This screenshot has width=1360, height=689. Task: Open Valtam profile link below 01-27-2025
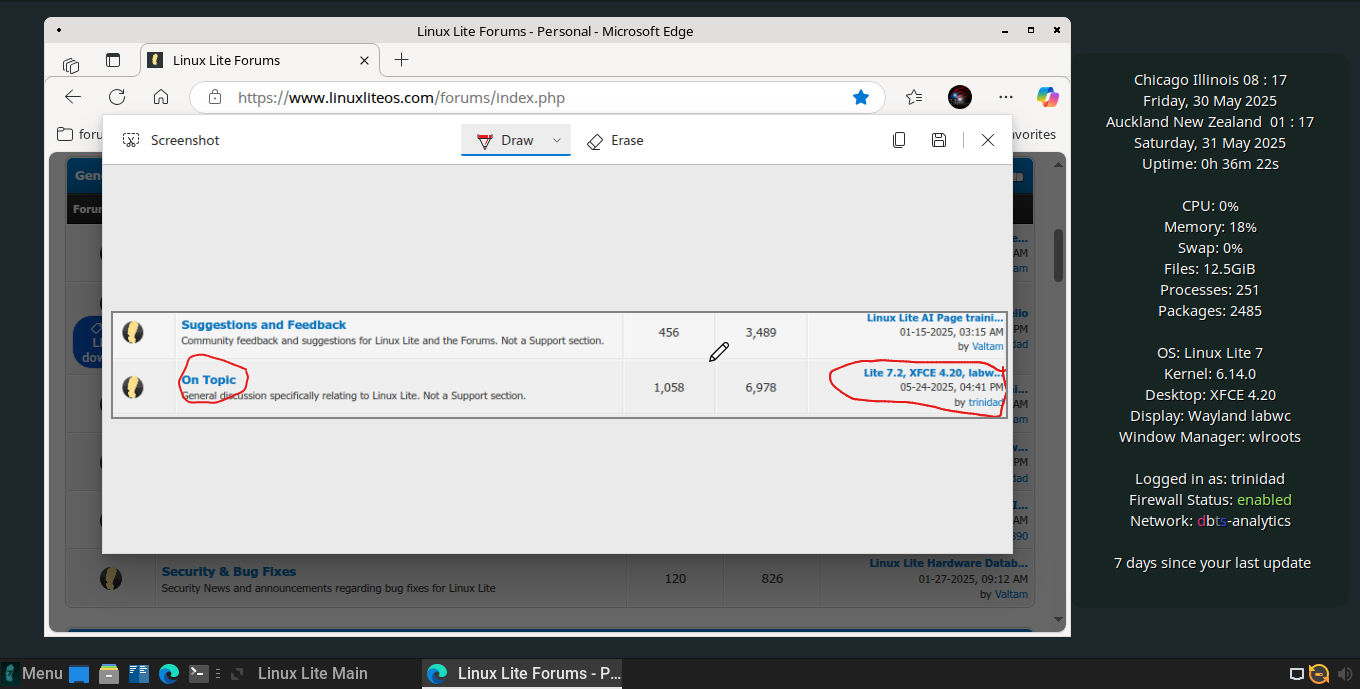(1011, 594)
